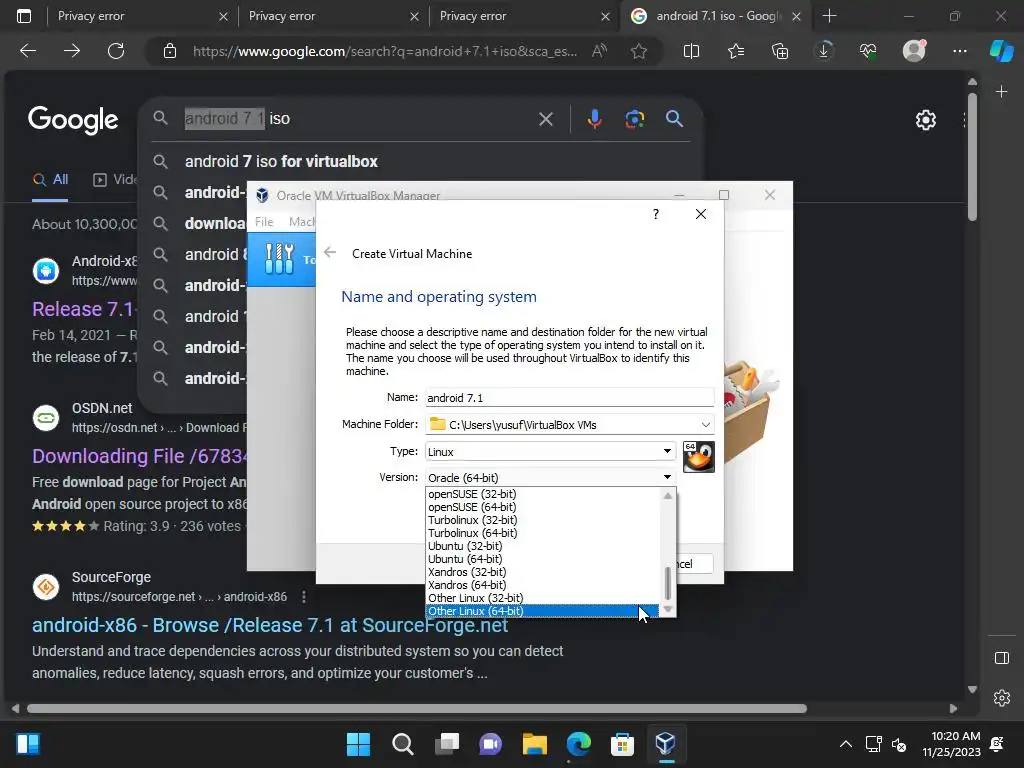Open the Favorites list icon

(736, 51)
